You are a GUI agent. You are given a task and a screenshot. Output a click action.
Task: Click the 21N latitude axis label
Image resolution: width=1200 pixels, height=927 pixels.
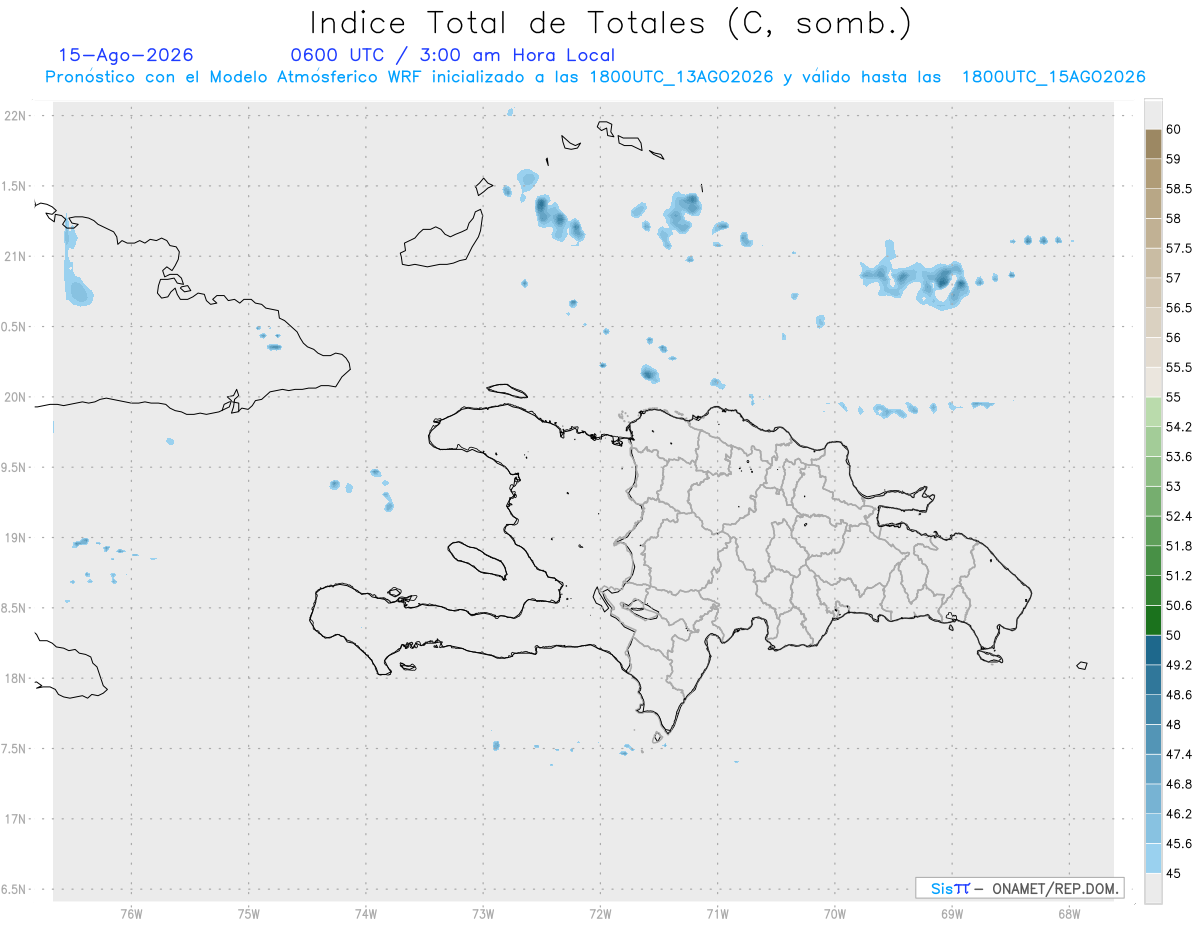17,256
